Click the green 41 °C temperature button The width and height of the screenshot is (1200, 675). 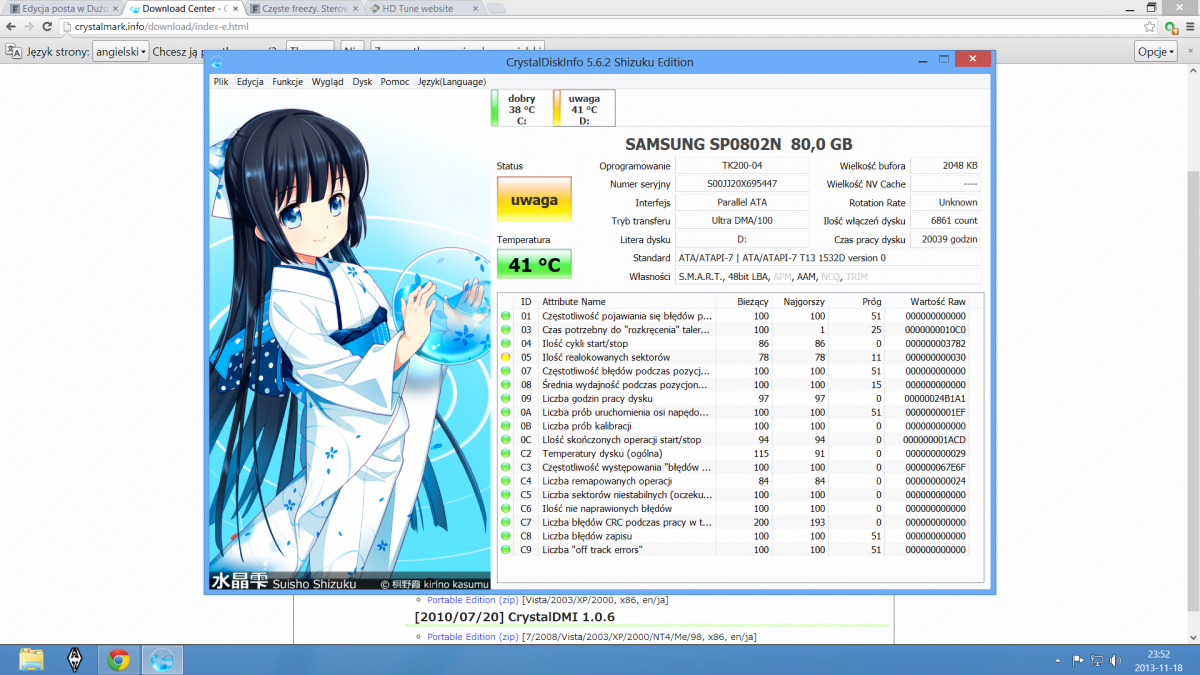(534, 265)
